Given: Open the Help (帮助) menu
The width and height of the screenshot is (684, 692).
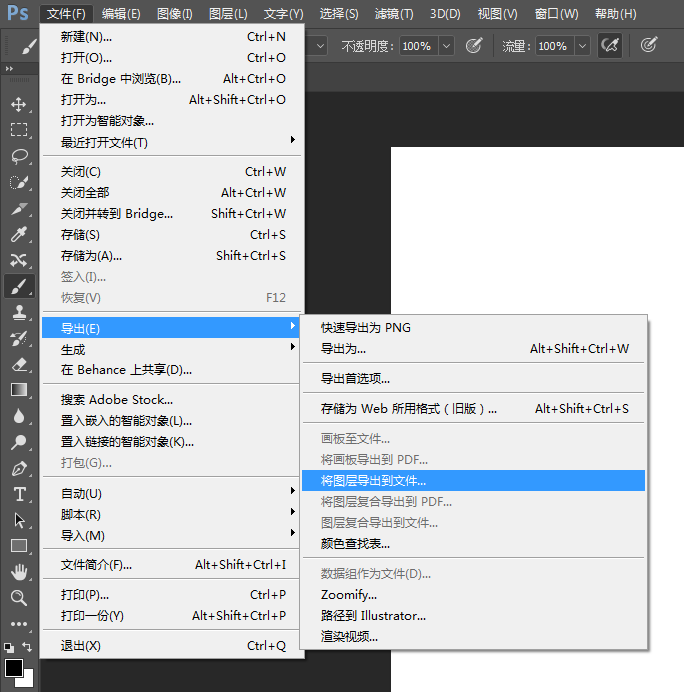Looking at the screenshot, I should (x=616, y=14).
